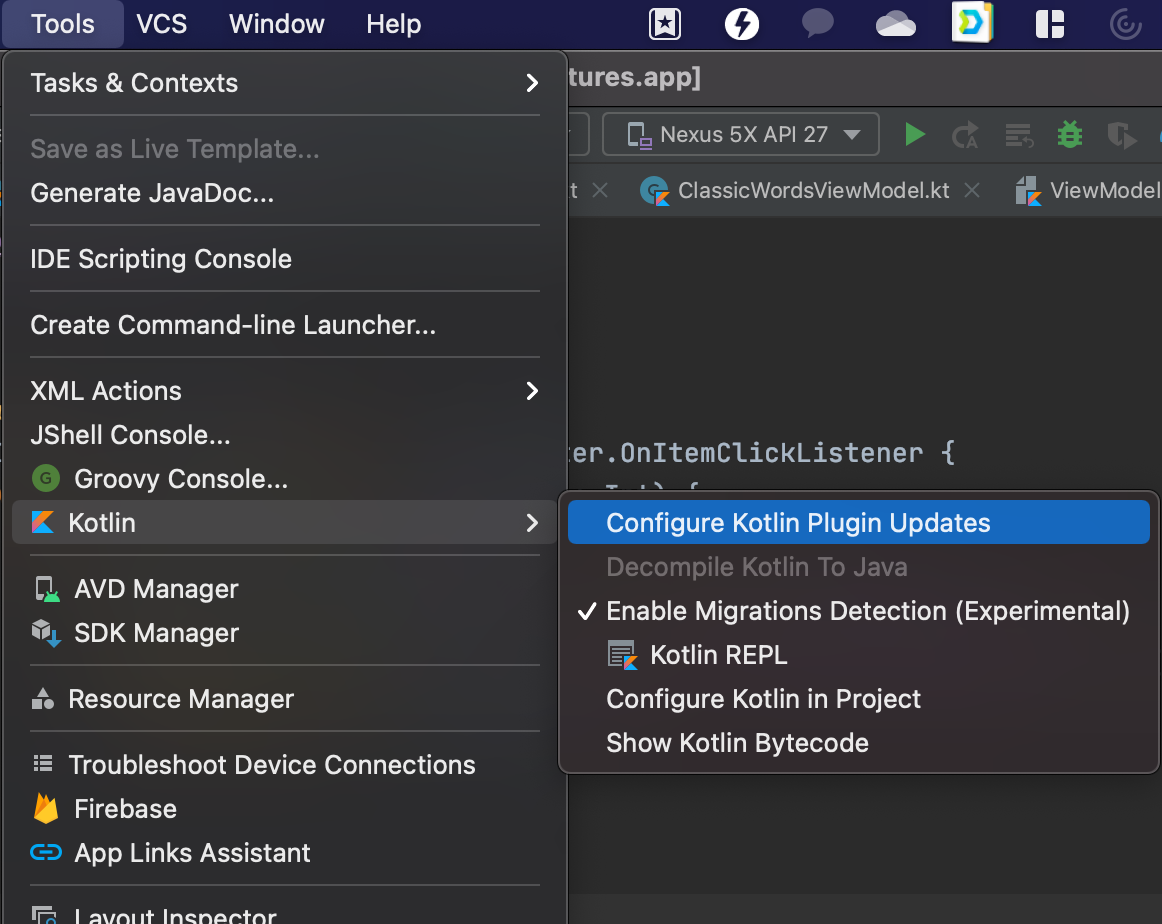The image size is (1162, 924).
Task: Click the Kotlin REPL icon
Action: coord(623,655)
